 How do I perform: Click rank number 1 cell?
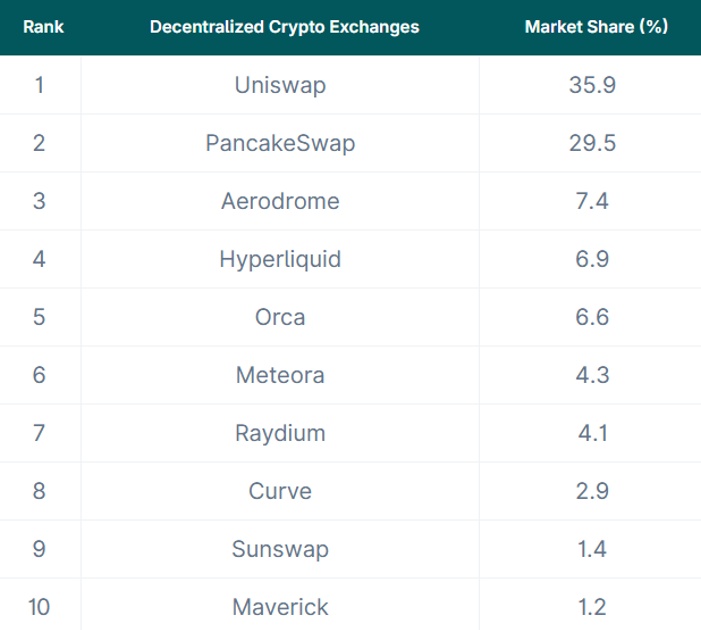click(x=39, y=85)
